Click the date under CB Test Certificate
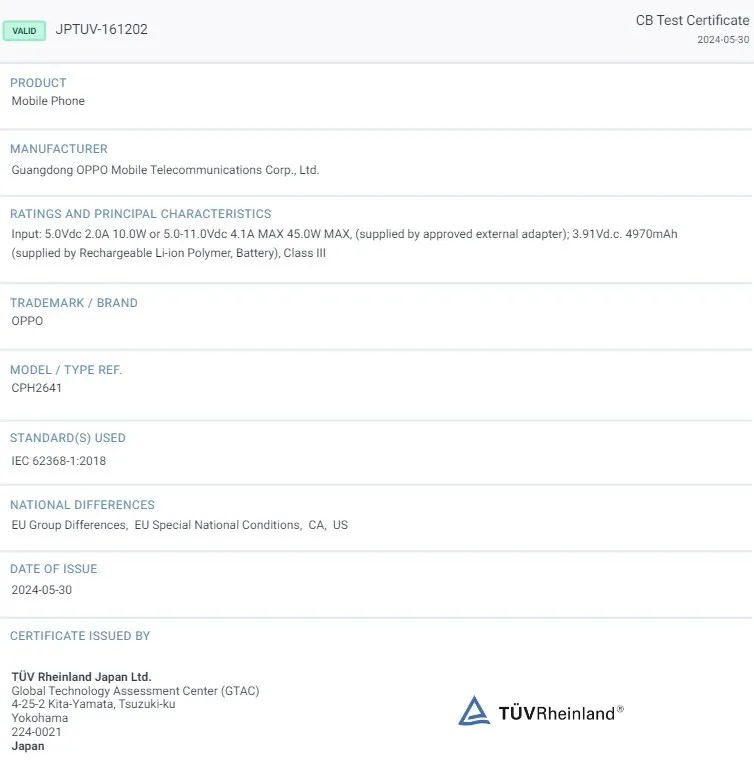This screenshot has width=754, height=760. point(722,40)
